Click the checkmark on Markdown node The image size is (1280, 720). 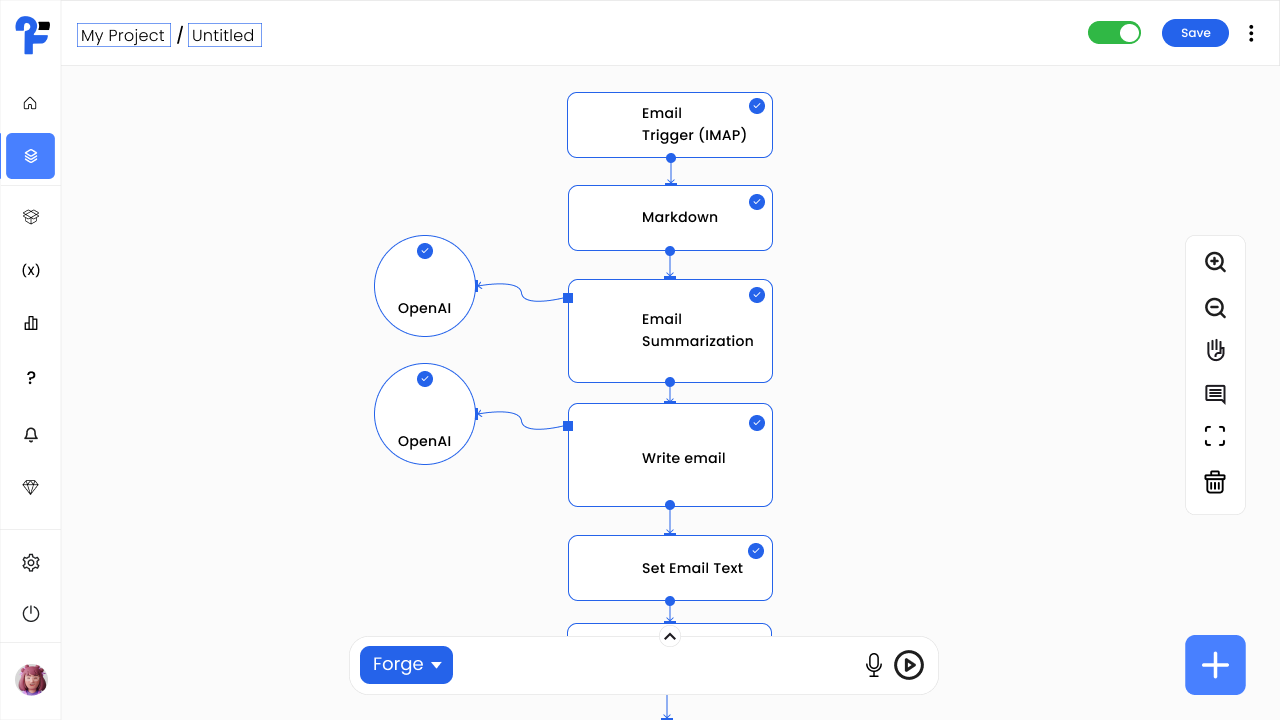757,202
